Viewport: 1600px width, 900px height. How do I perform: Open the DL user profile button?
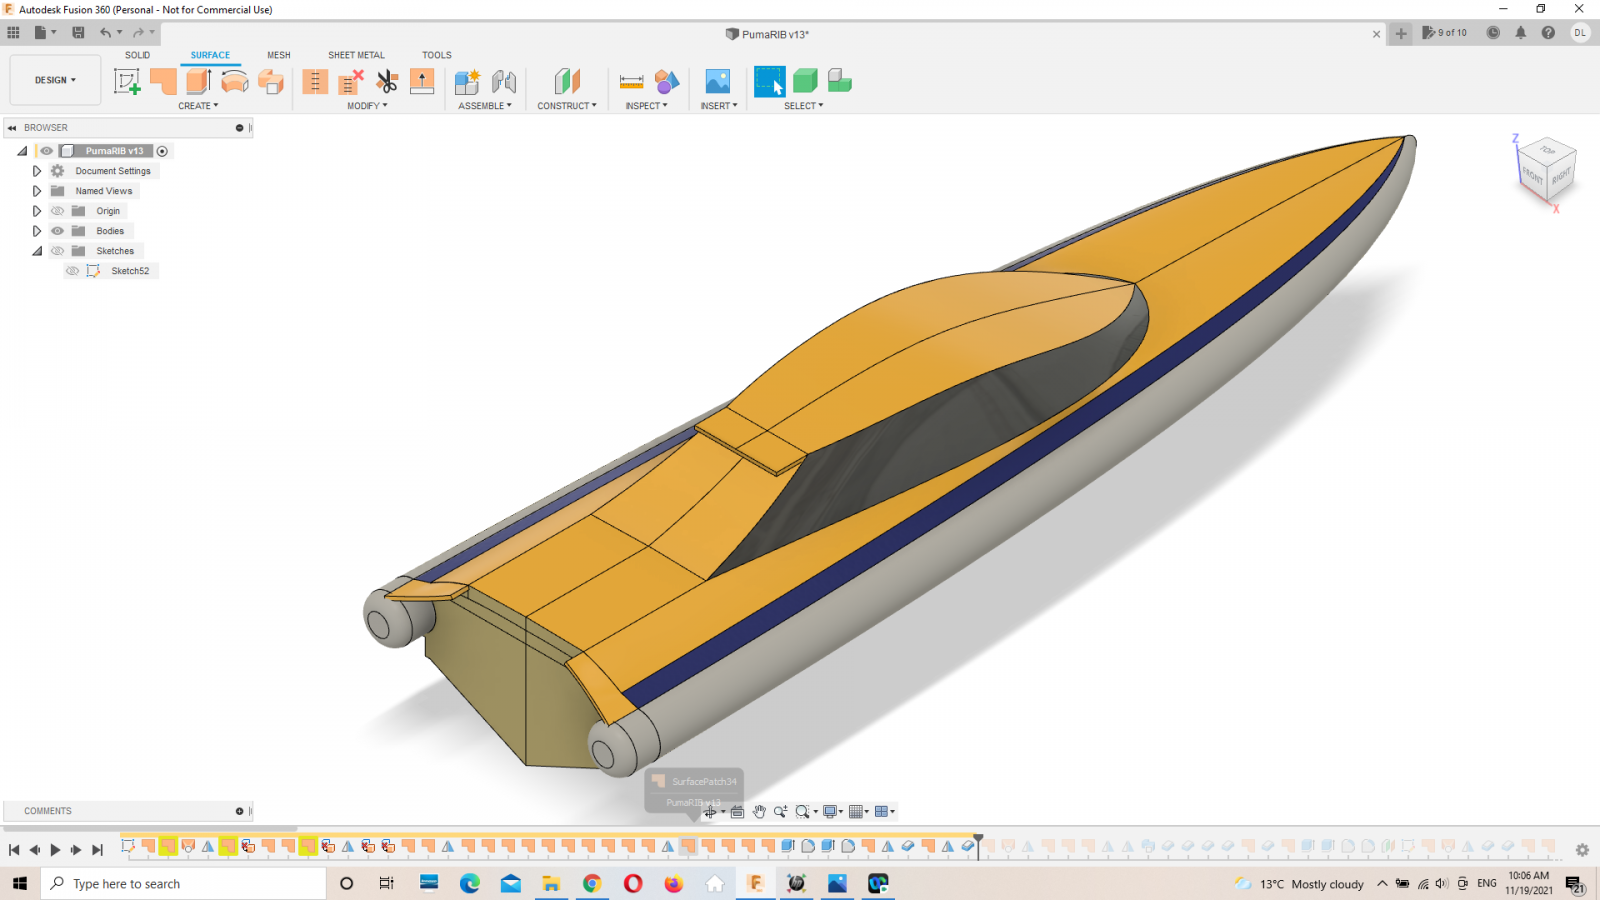point(1580,33)
